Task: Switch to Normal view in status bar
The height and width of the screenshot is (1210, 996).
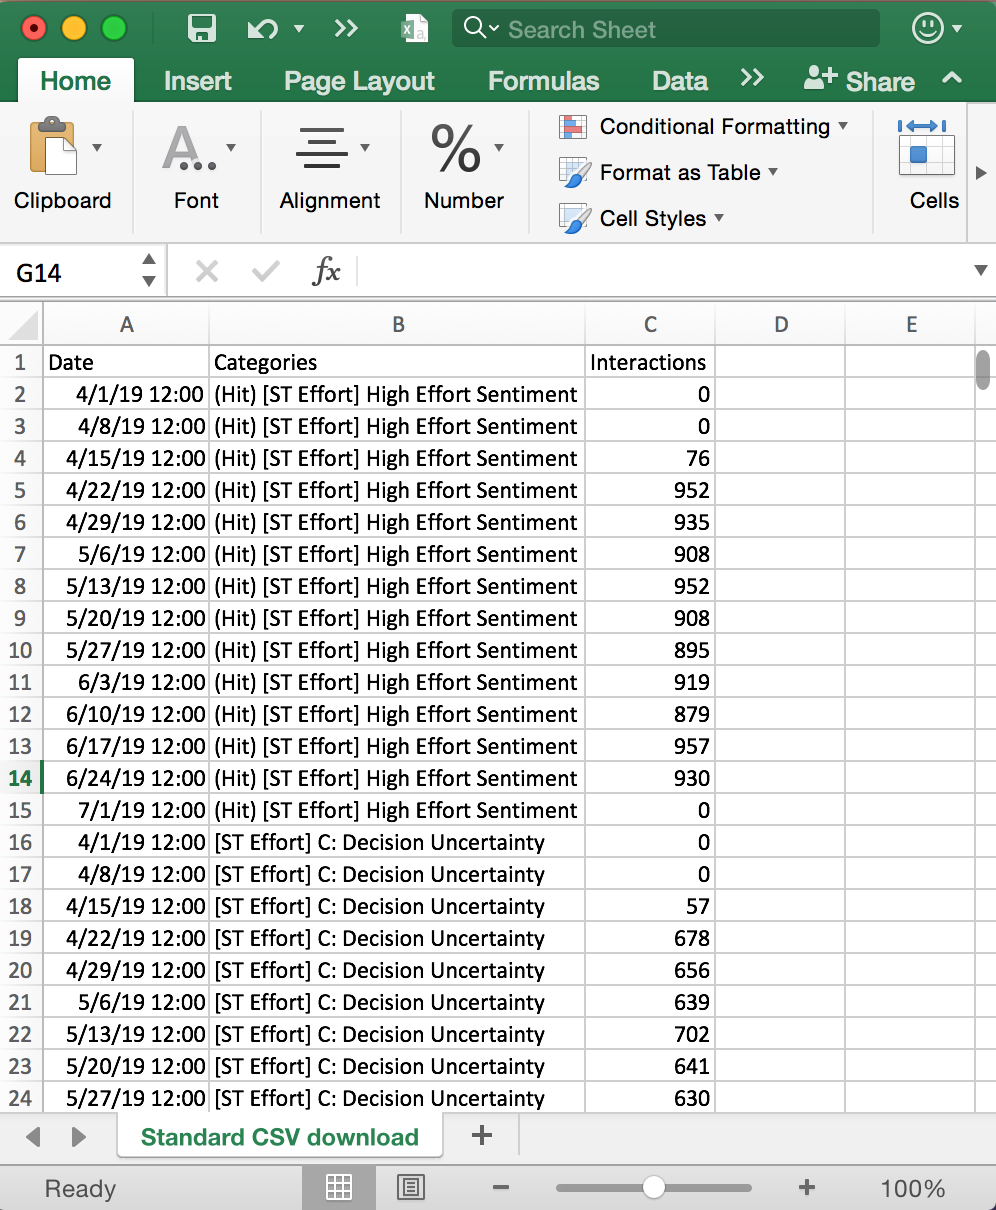Action: coord(339,1187)
